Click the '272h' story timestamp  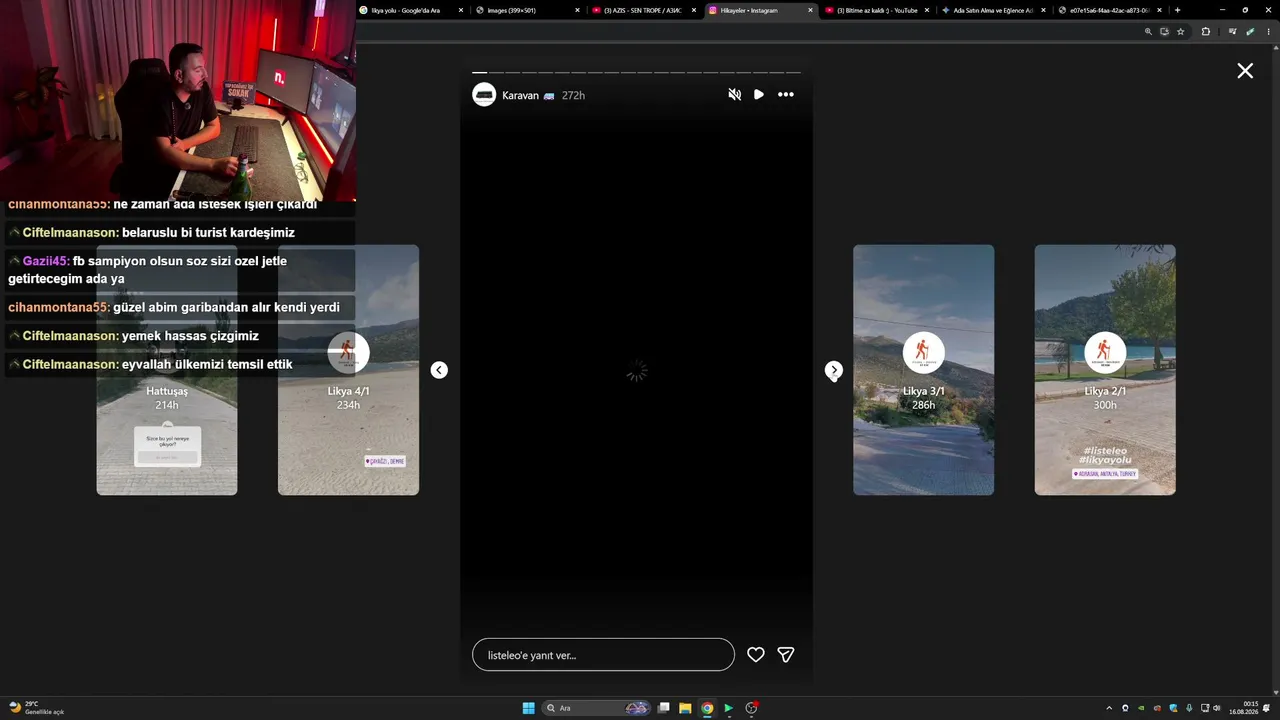click(573, 96)
